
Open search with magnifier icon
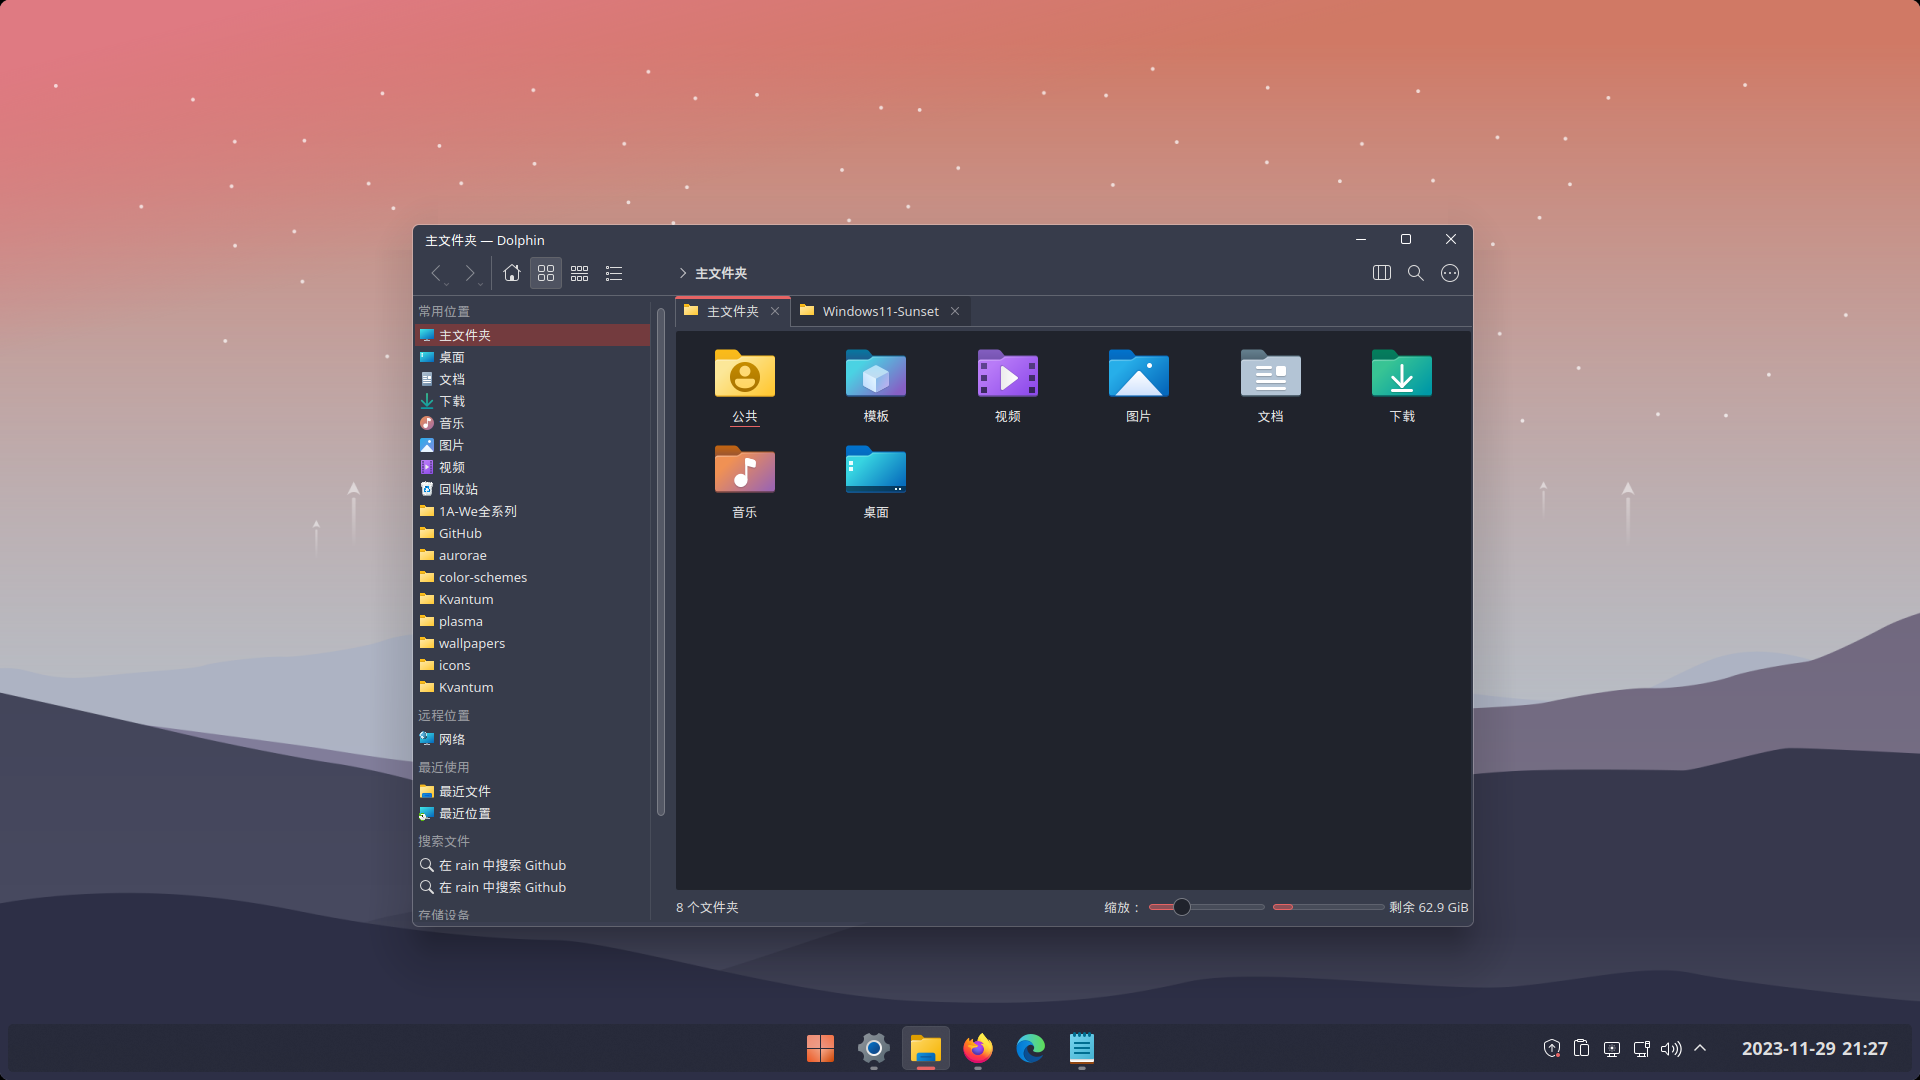[1416, 273]
